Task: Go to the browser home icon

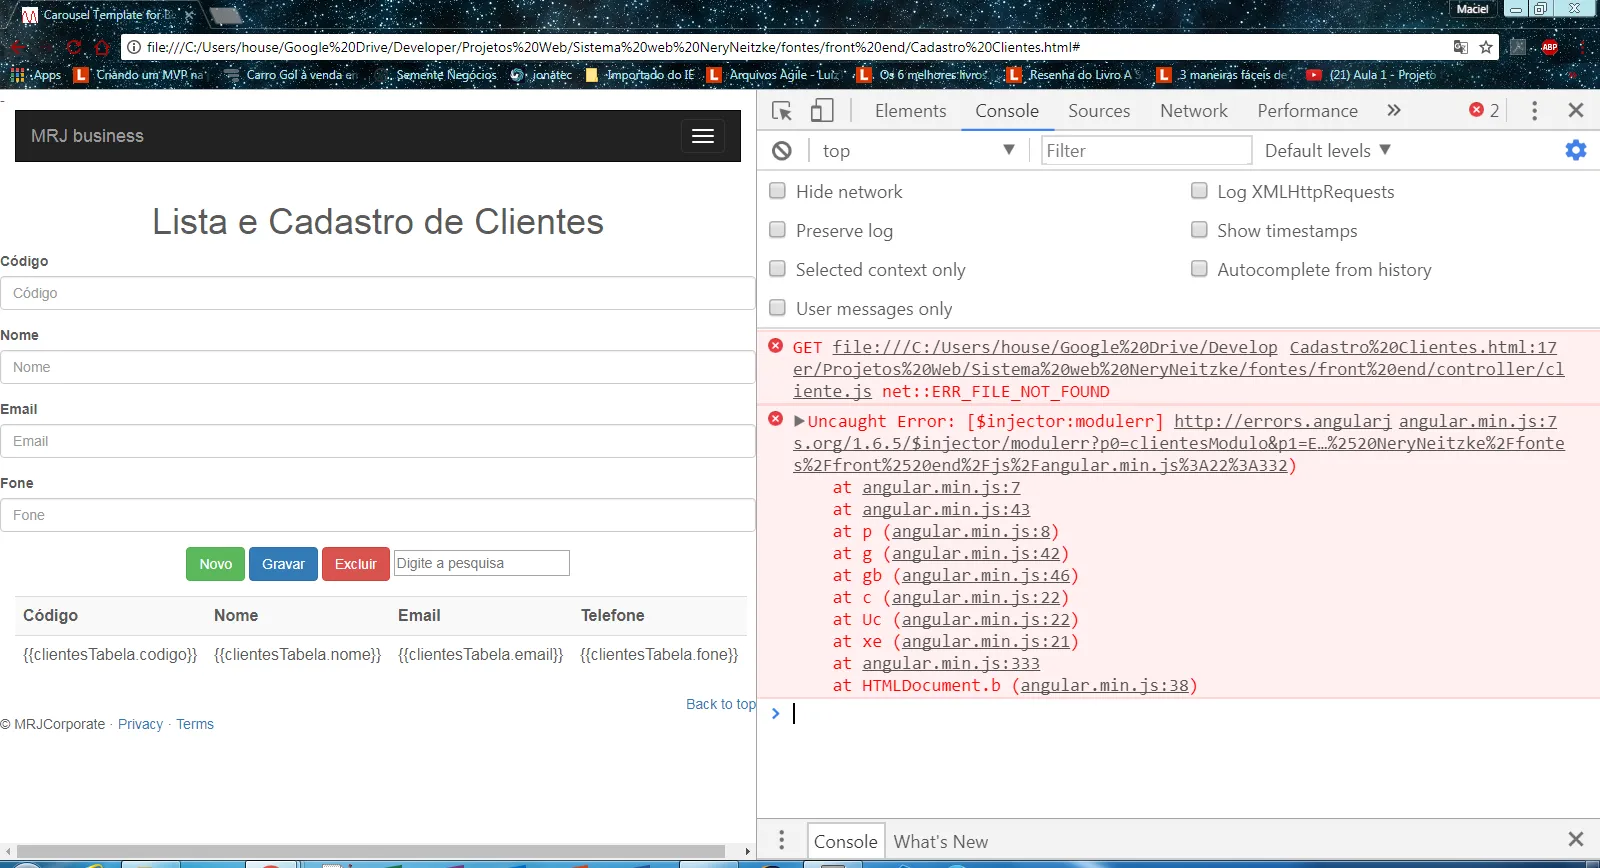Action: tap(101, 47)
